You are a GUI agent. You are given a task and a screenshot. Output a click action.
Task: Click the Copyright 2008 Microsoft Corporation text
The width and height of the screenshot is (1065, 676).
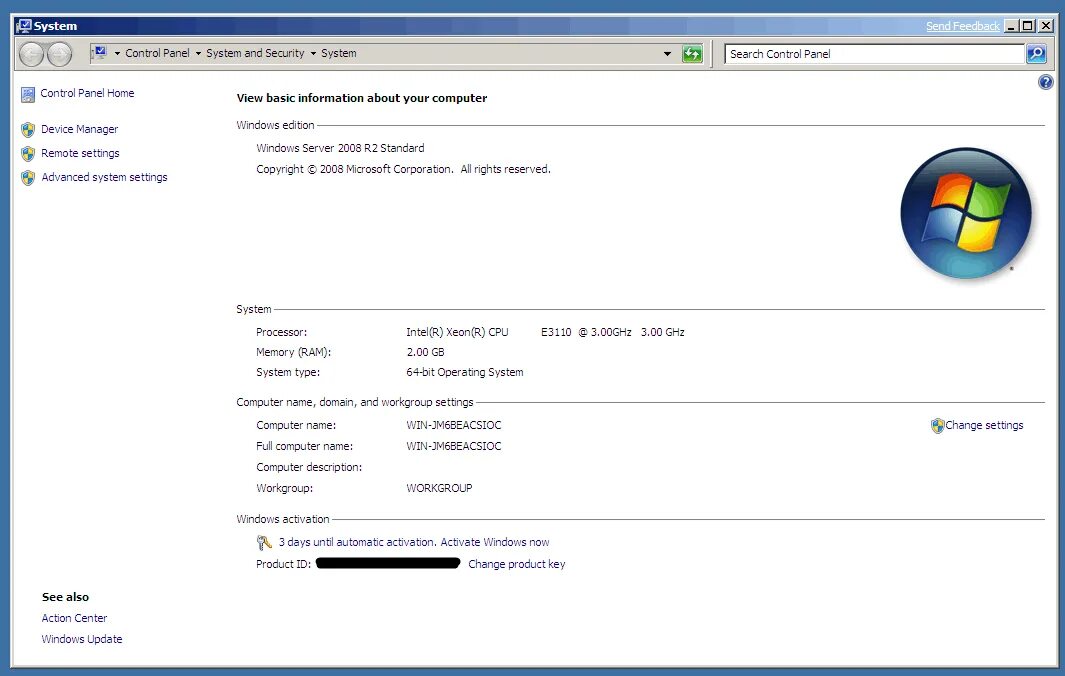[x=403, y=169]
